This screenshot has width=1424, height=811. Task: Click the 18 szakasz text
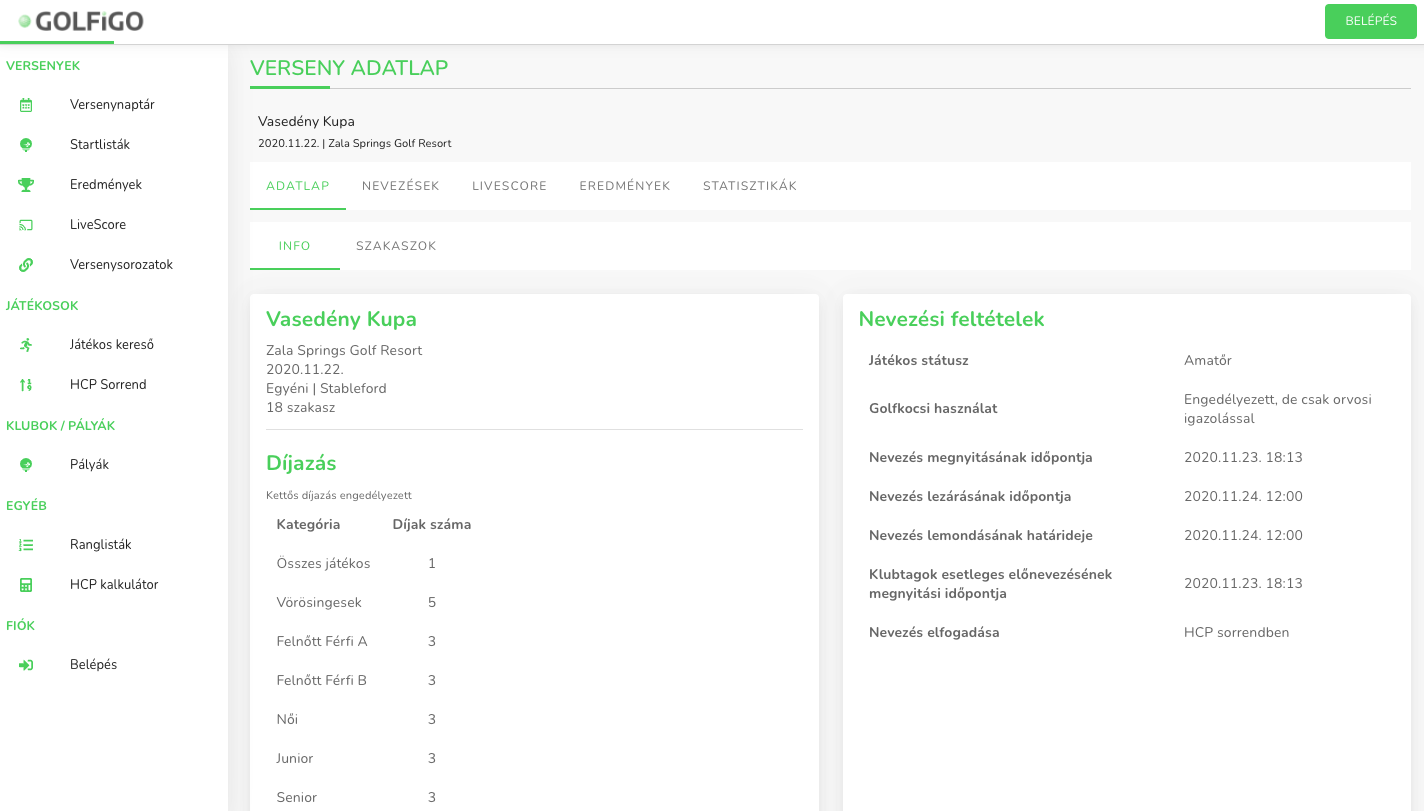click(x=301, y=408)
